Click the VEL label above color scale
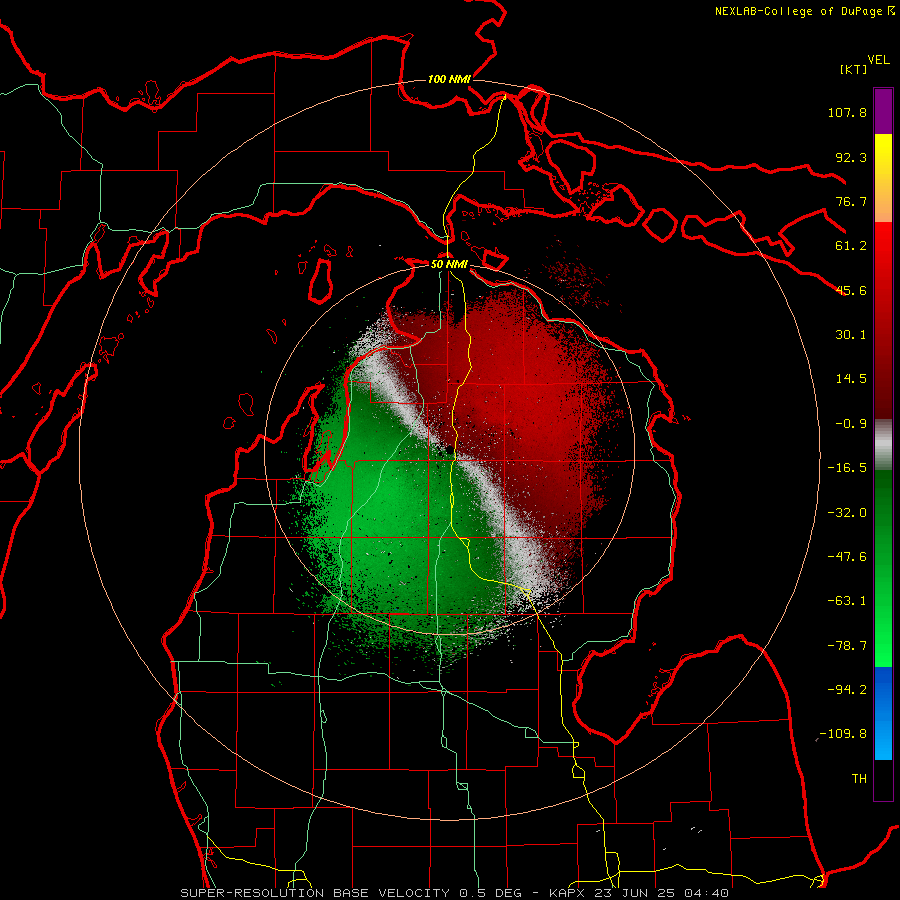The height and width of the screenshot is (900, 900). [878, 60]
